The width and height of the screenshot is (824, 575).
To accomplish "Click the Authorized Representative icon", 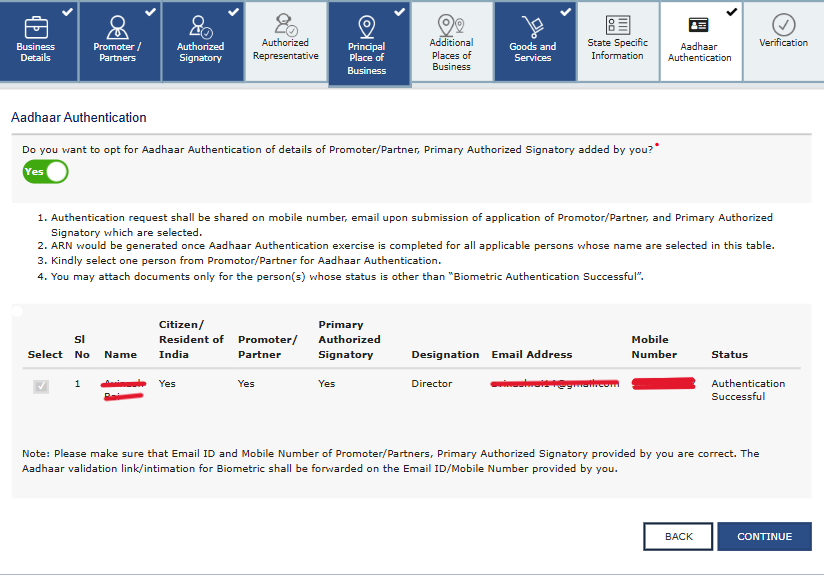I will click(285, 24).
